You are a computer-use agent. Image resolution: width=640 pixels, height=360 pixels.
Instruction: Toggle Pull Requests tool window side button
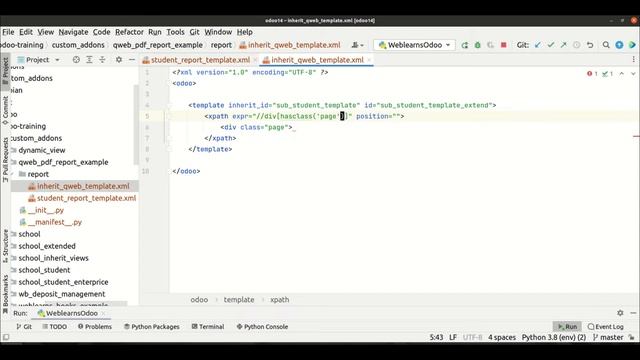click(x=5, y=159)
